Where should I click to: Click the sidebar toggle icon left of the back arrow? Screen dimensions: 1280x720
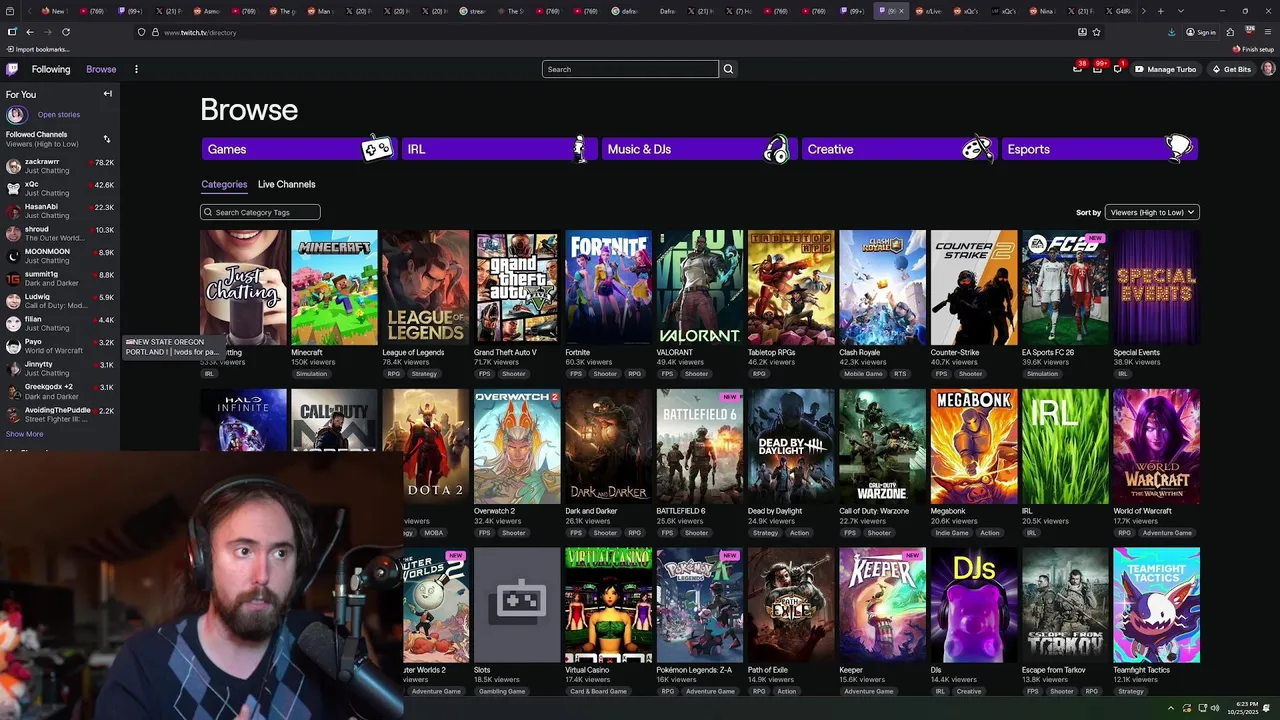(12, 32)
